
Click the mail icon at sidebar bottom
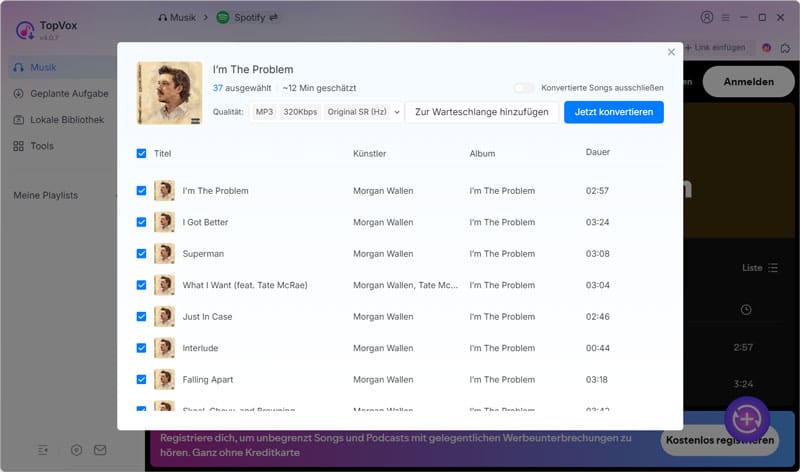(x=100, y=450)
